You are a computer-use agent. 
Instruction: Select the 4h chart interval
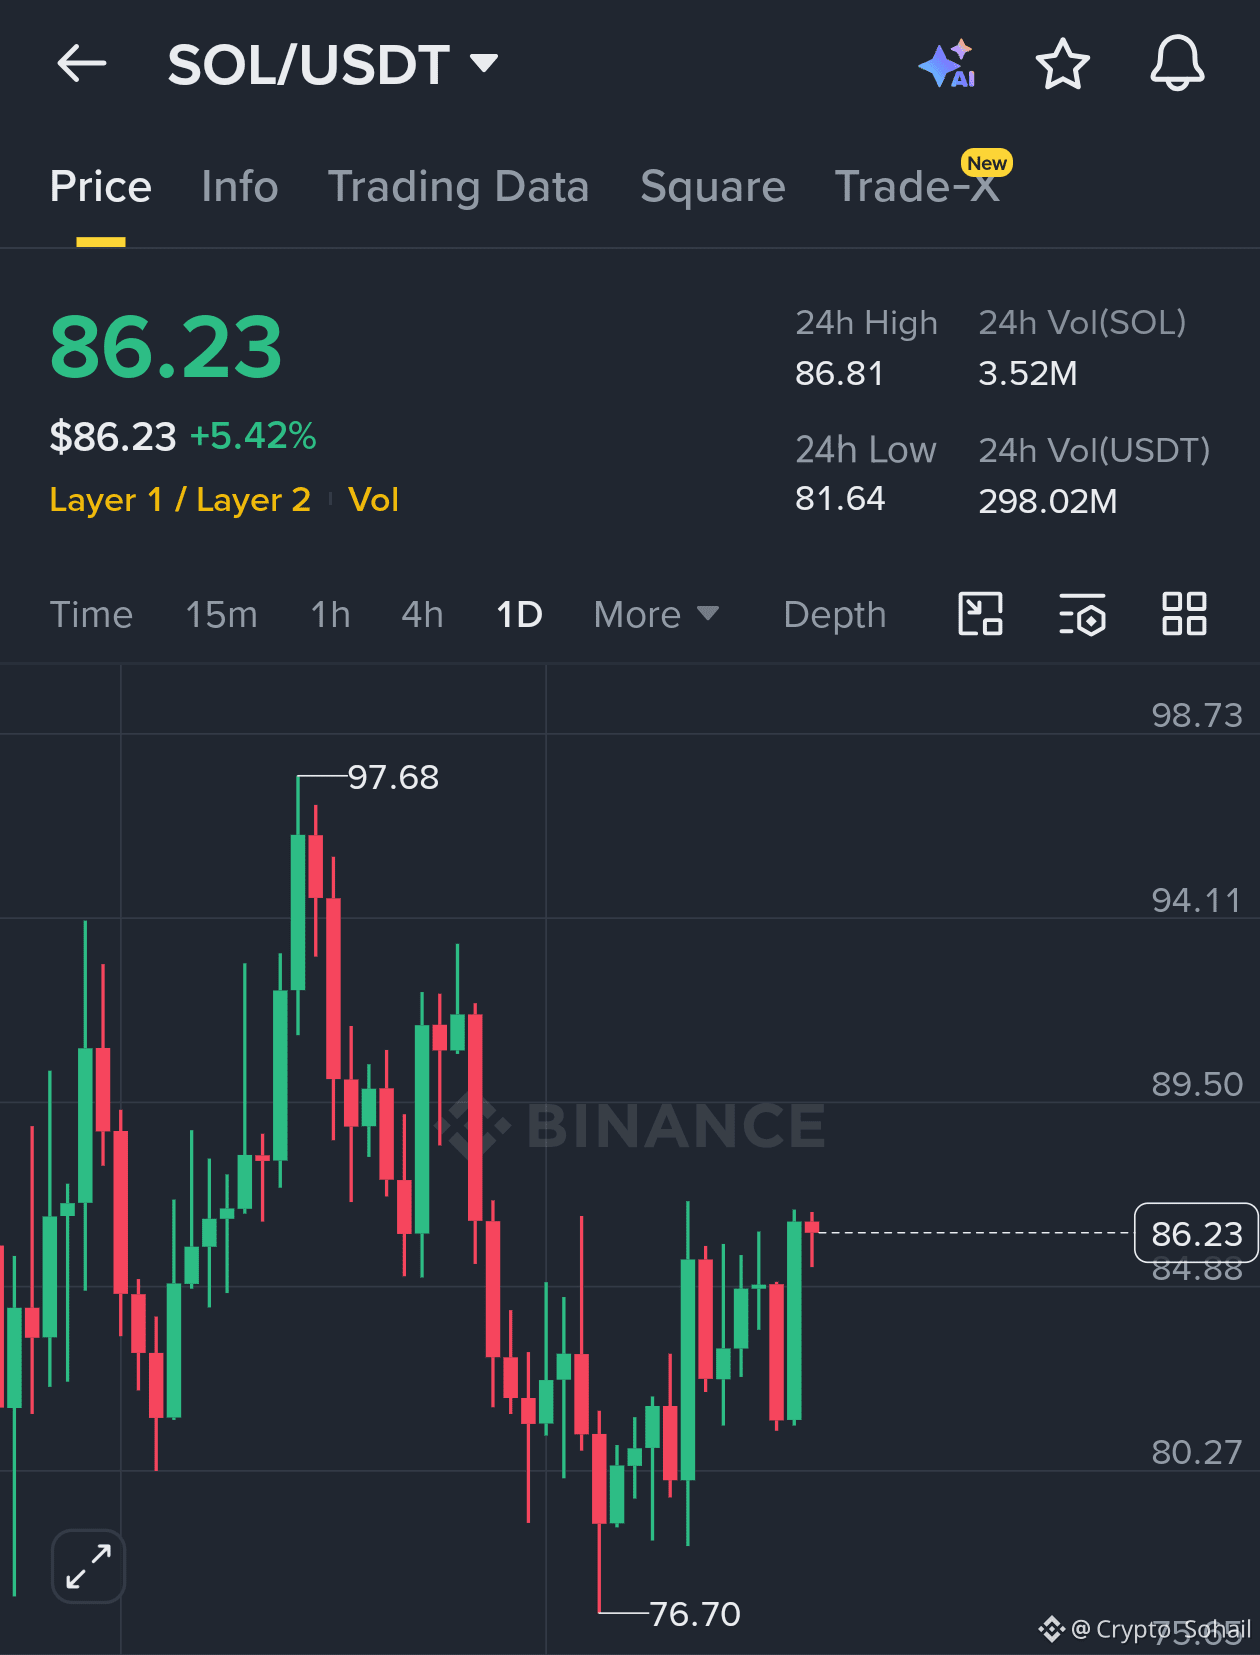tap(422, 614)
